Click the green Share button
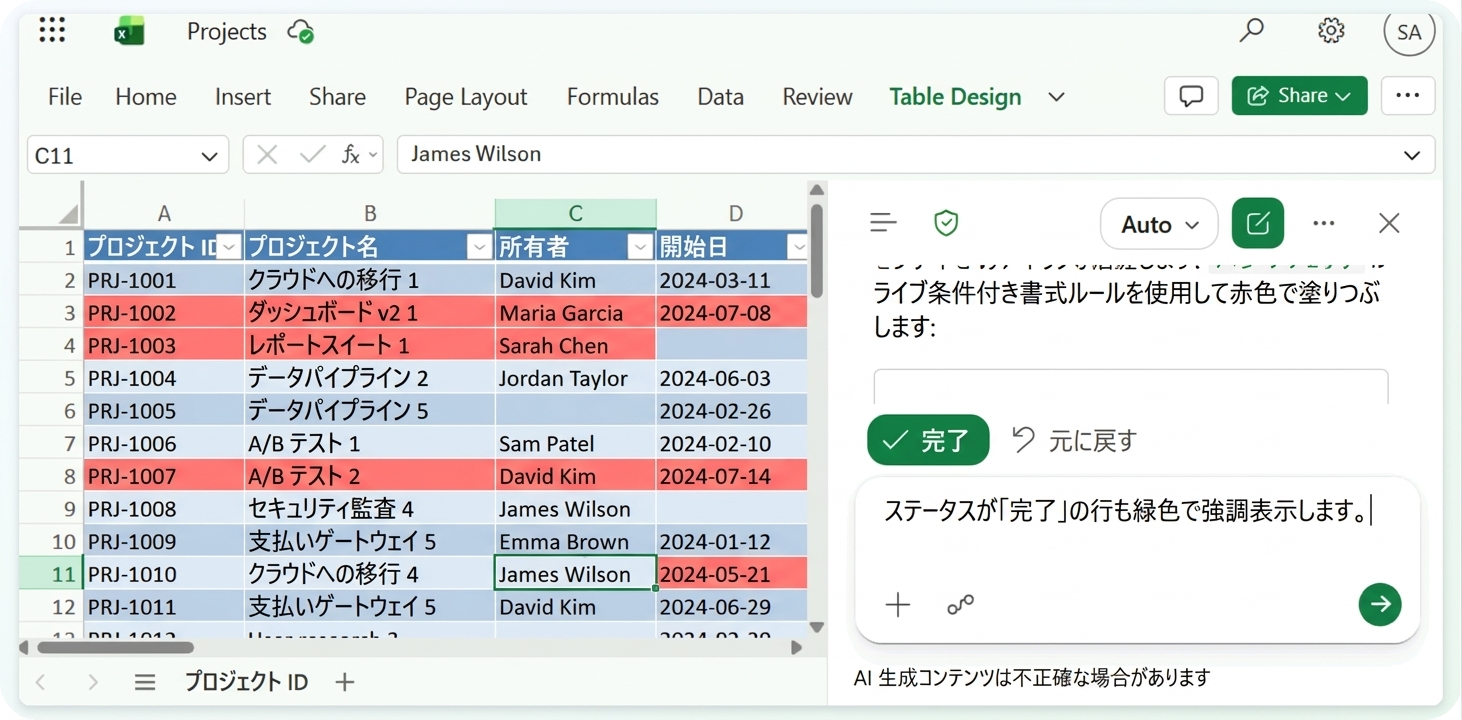 (x=1299, y=96)
